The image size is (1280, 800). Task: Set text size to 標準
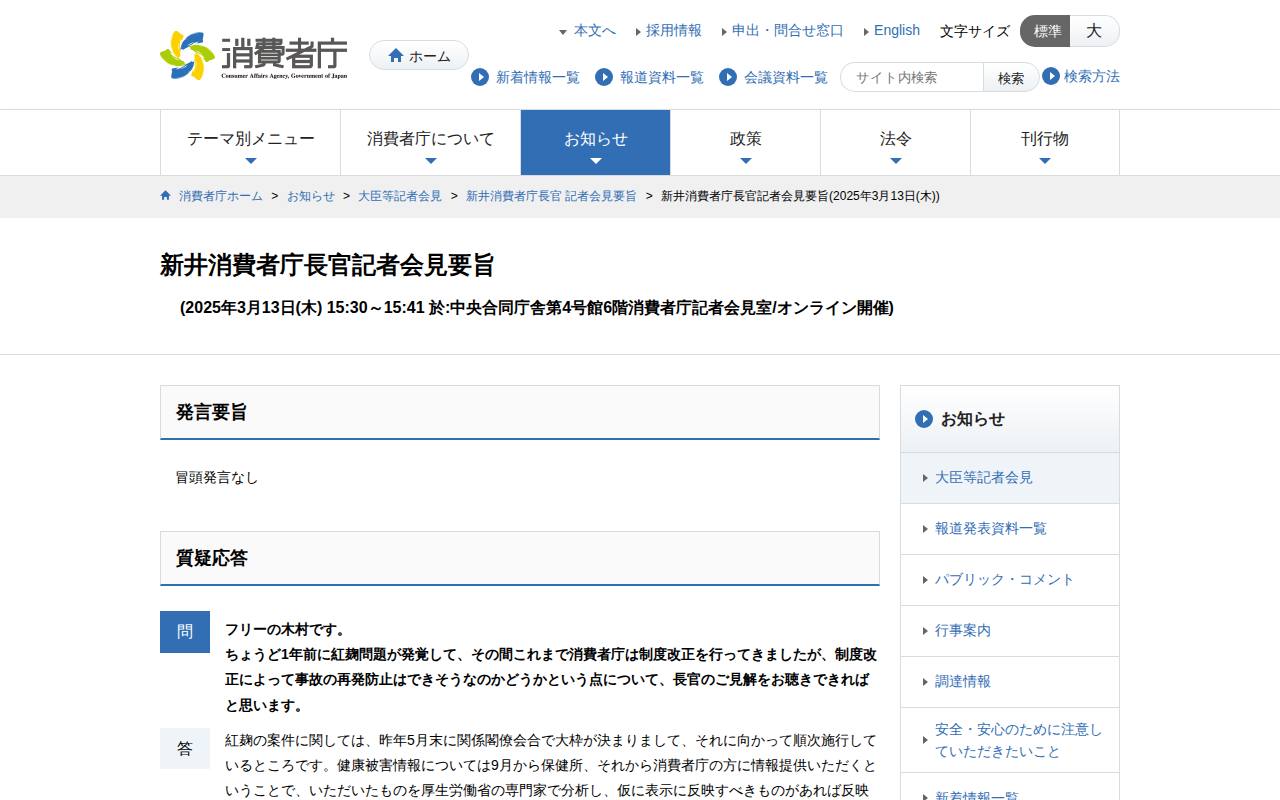pyautogui.click(x=1046, y=31)
